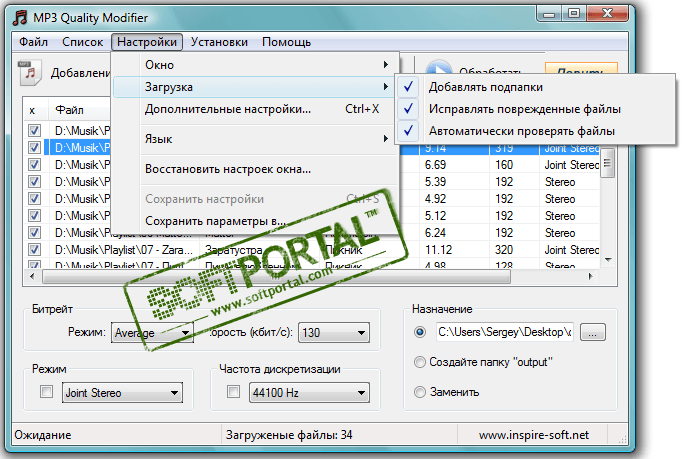Click the resize grip at window corner
This screenshot has width=682, height=459.
coord(622,439)
